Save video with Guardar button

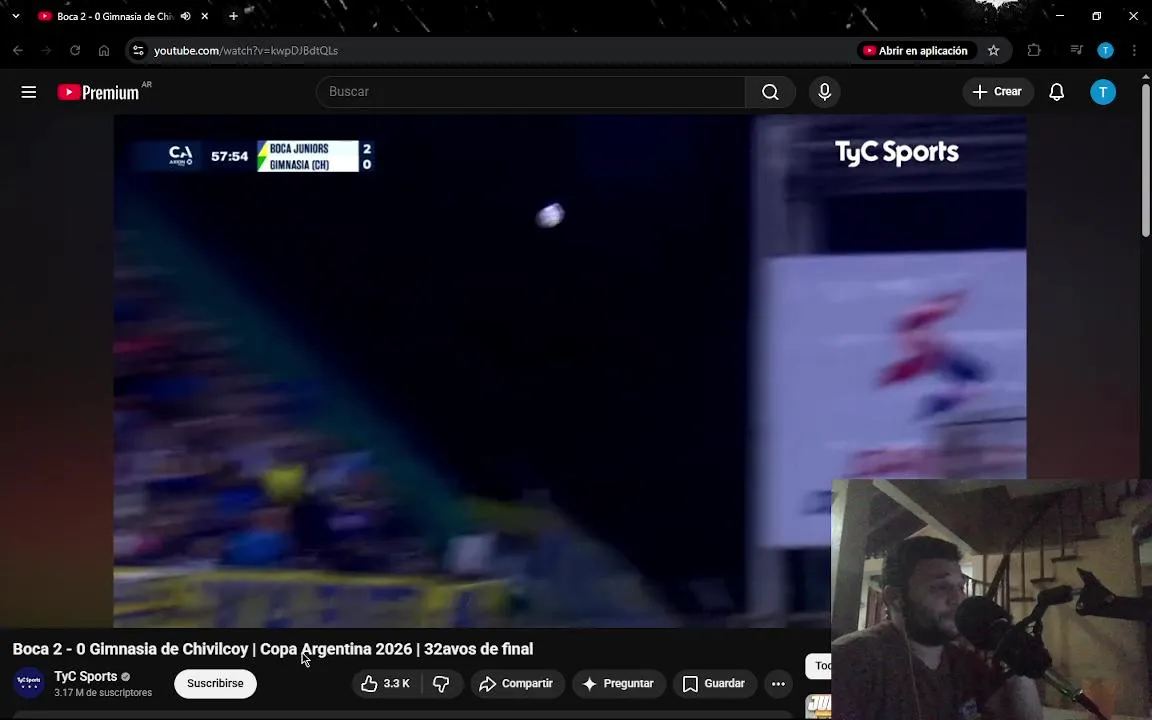pos(714,683)
